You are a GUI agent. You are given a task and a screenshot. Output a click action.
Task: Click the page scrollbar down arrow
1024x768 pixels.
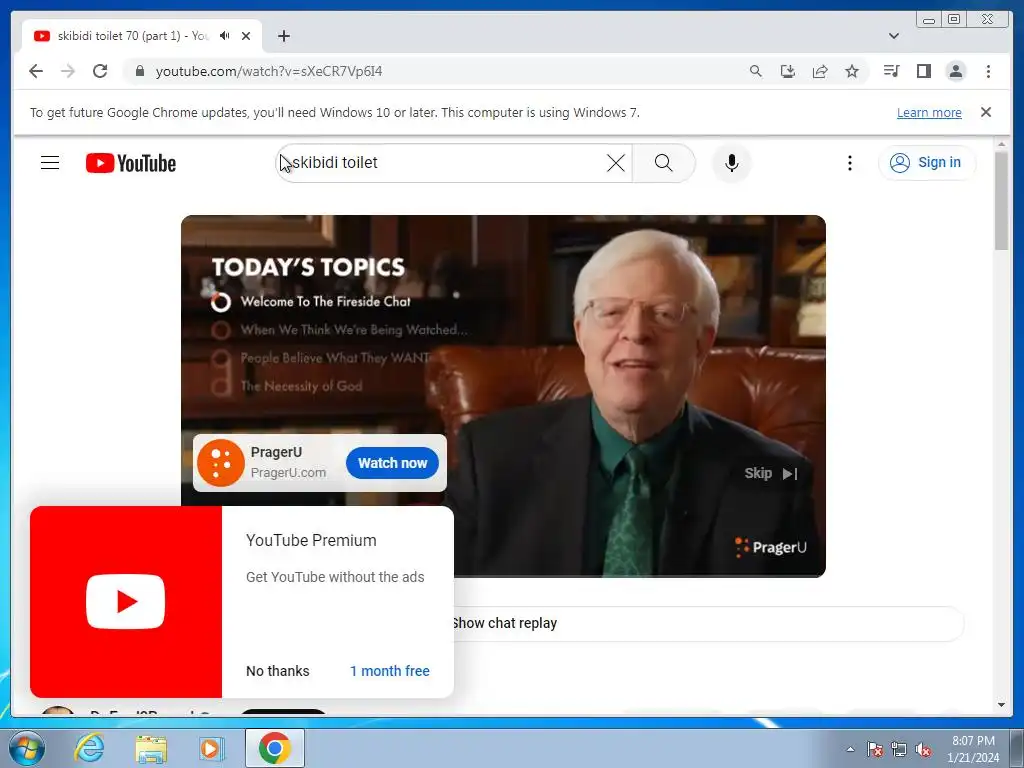(x=1001, y=705)
